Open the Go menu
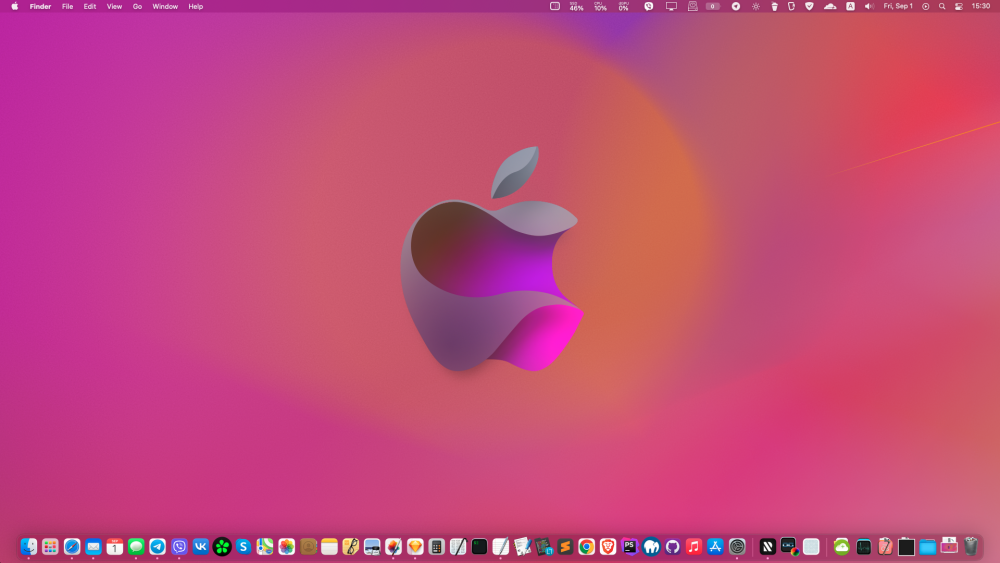 pyautogui.click(x=137, y=6)
